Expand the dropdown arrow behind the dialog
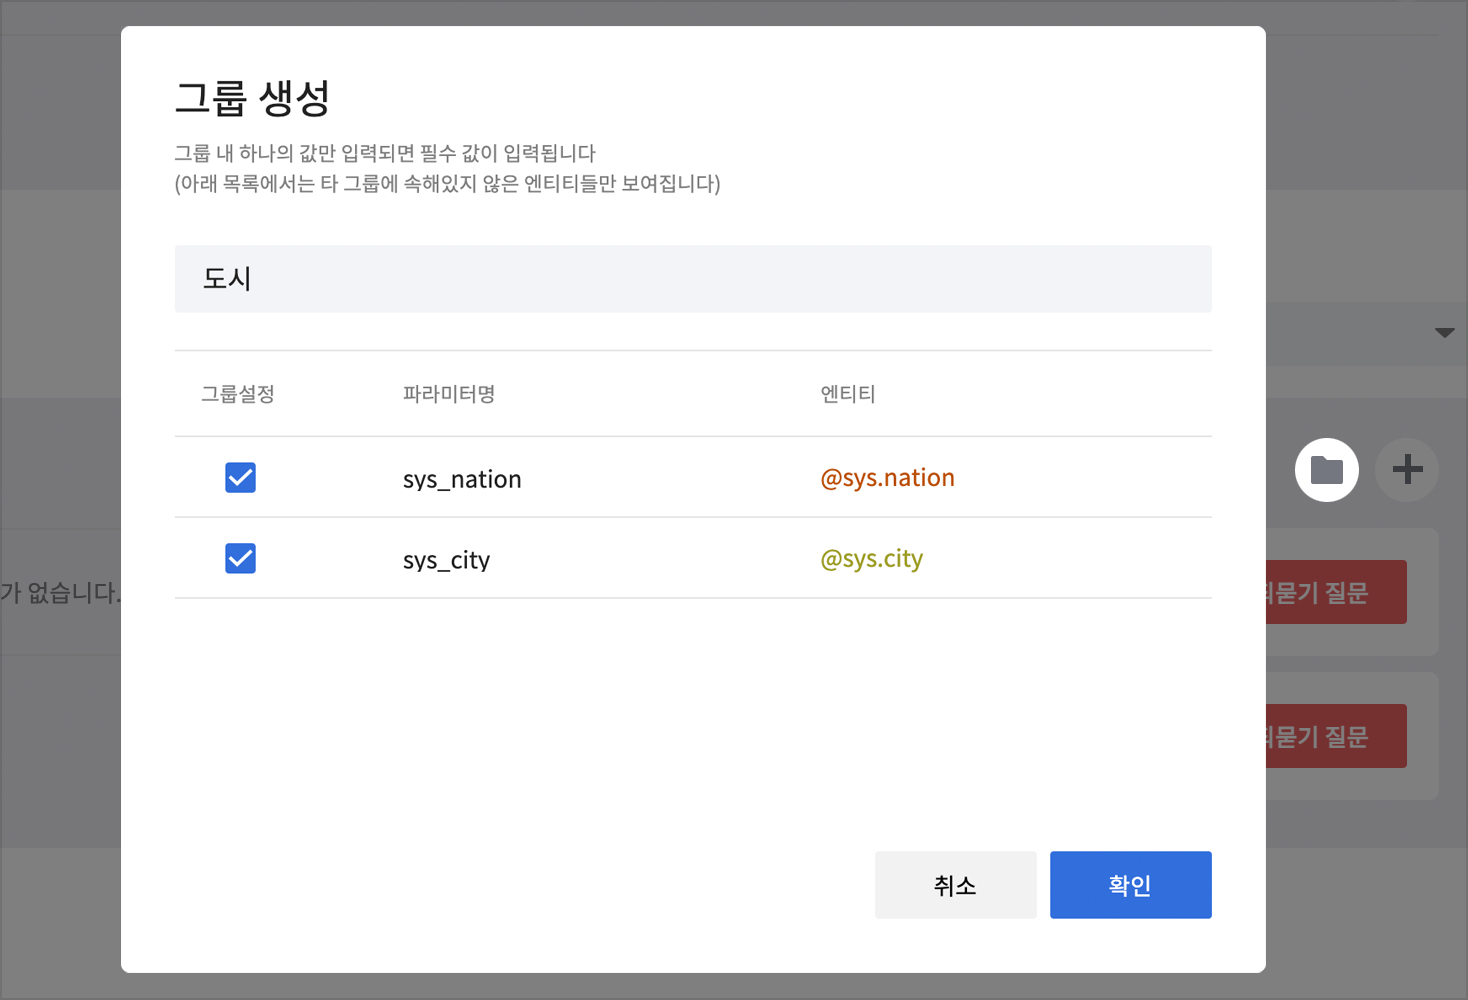The width and height of the screenshot is (1468, 1000). (1444, 333)
